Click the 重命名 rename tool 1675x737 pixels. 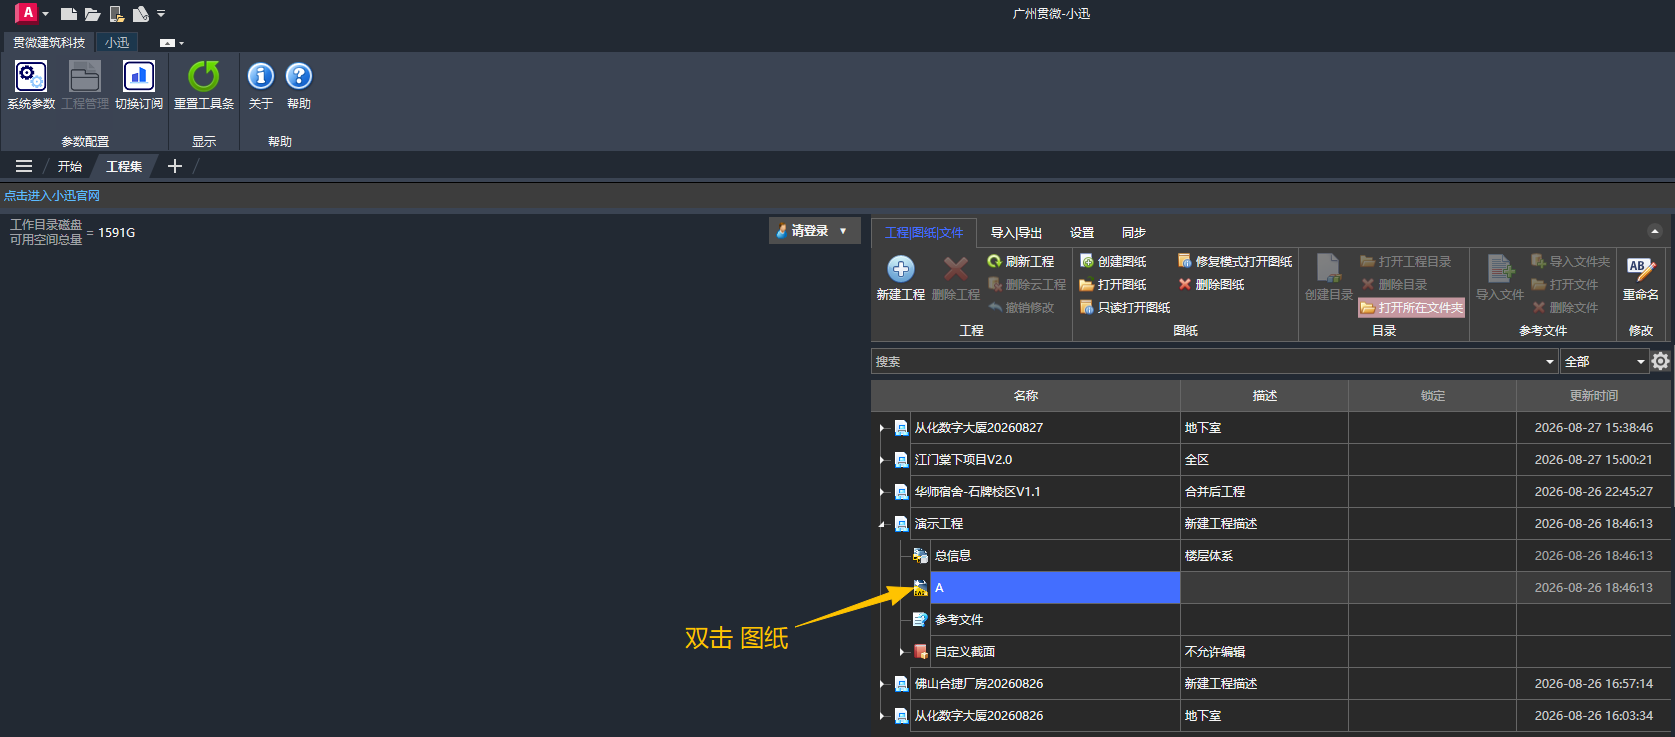click(x=1641, y=279)
